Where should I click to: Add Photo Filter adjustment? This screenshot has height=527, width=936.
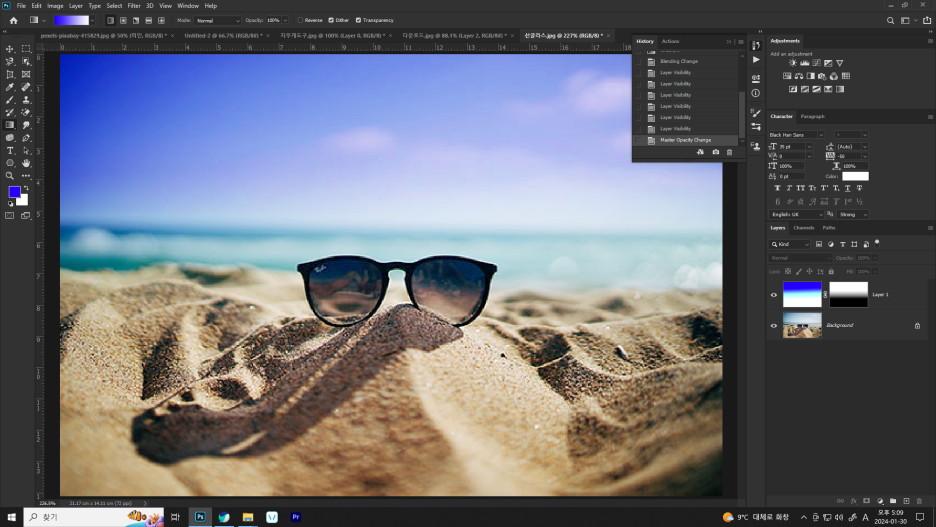click(822, 76)
